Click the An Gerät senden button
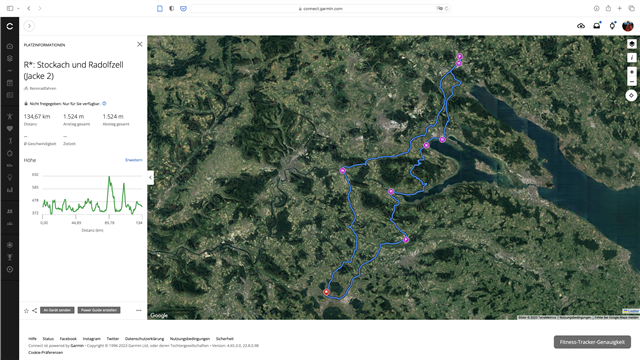This screenshot has width=640, height=360. pyautogui.click(x=57, y=310)
